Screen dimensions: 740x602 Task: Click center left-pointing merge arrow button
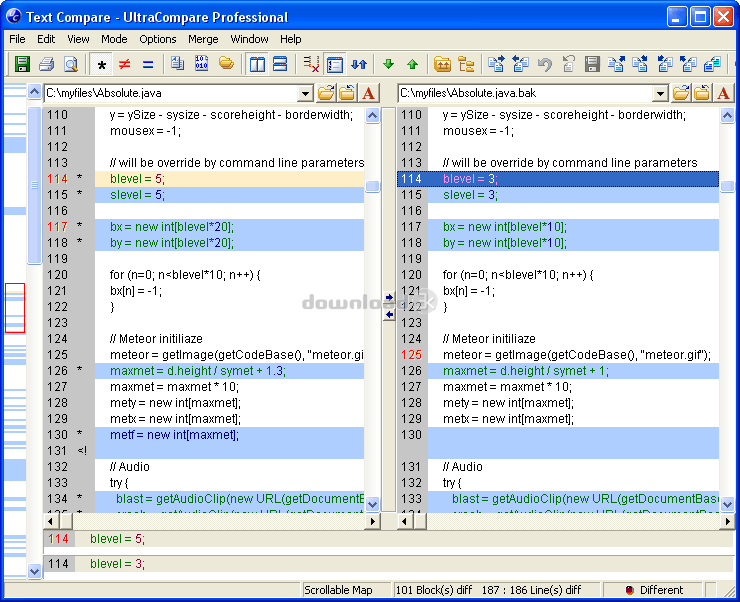(x=389, y=314)
